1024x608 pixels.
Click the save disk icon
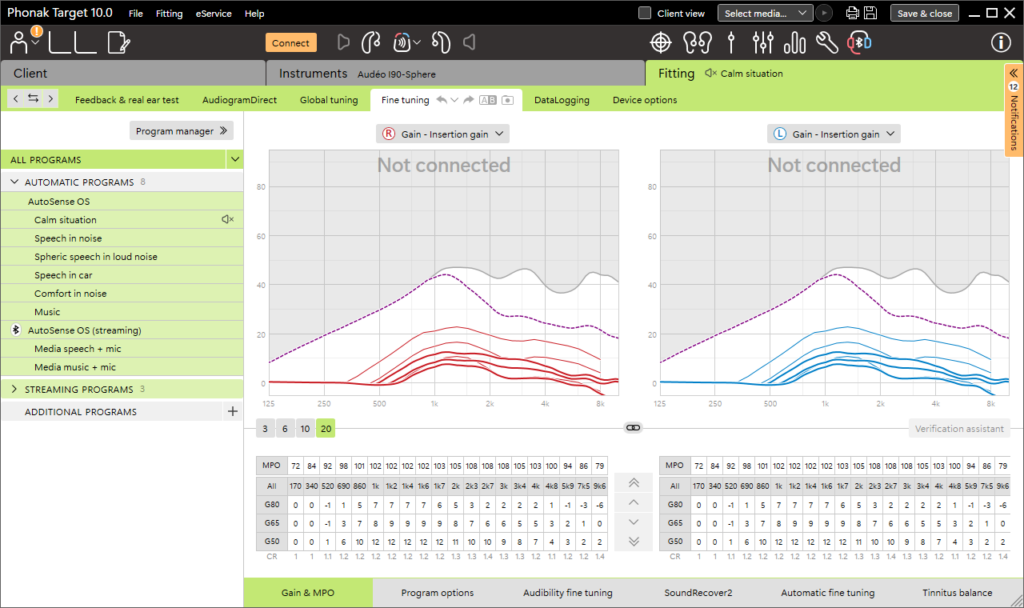871,13
